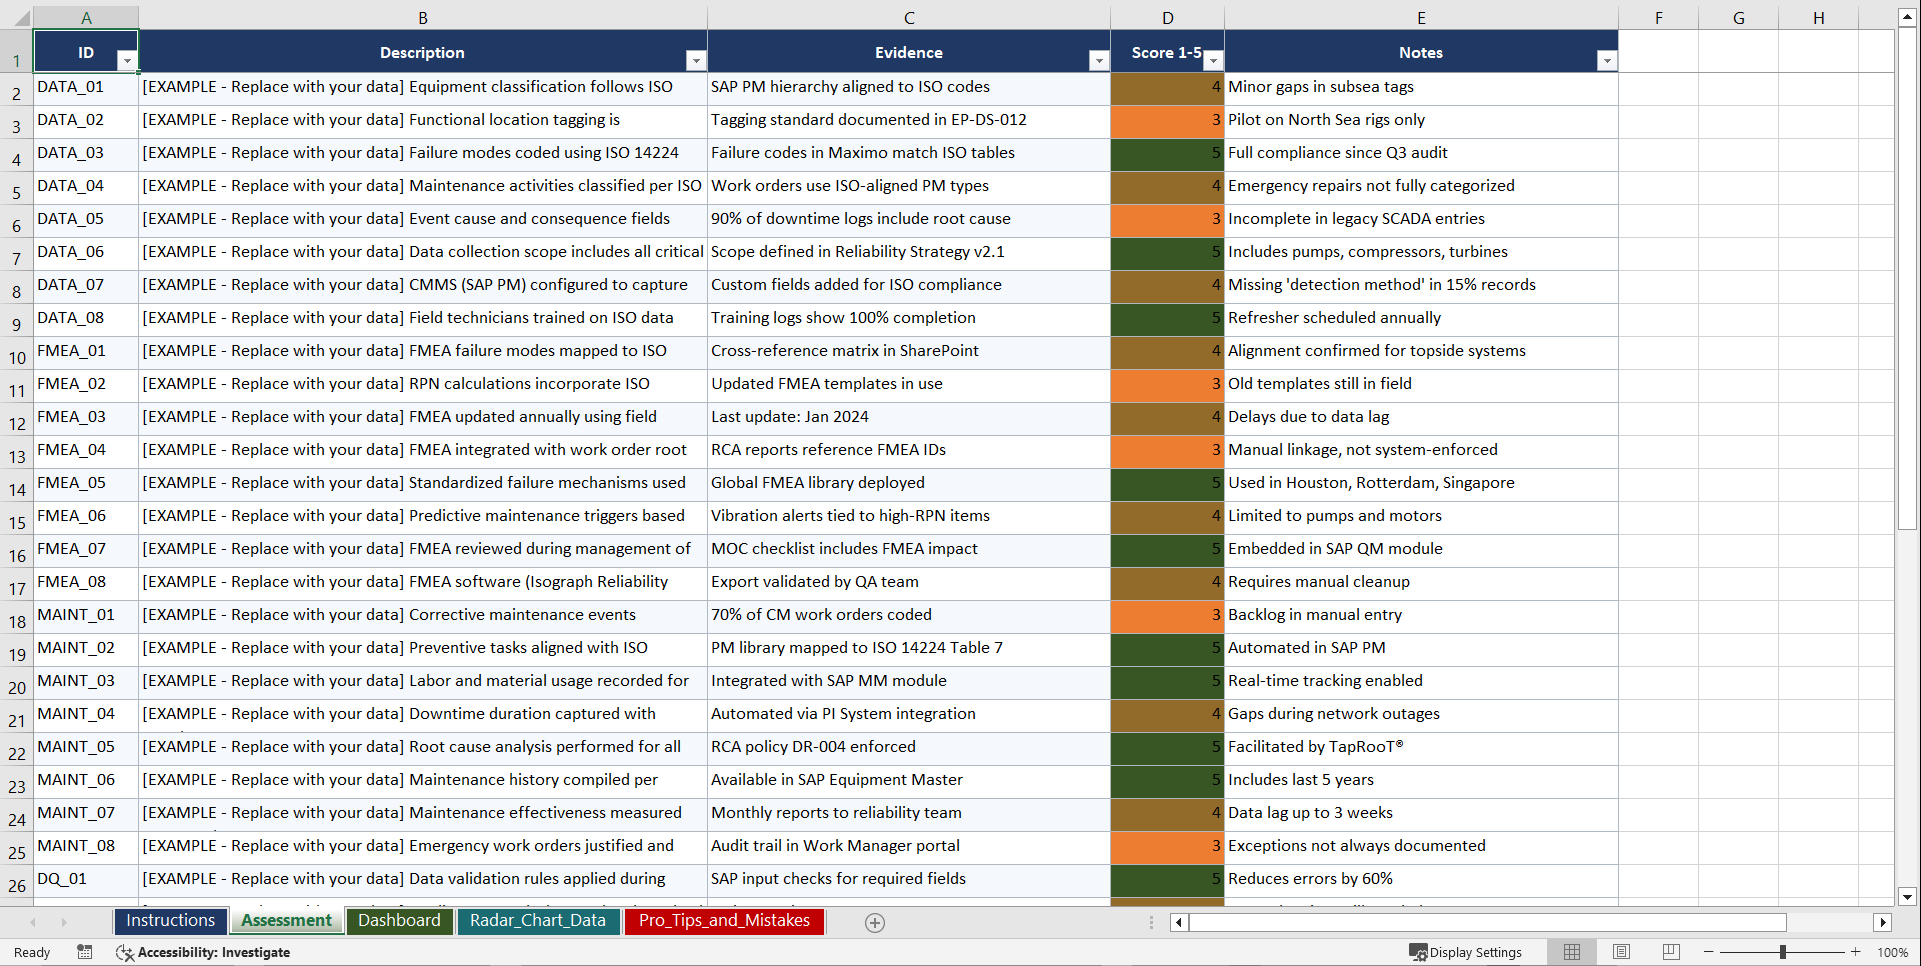This screenshot has height=966, width=1921.
Task: Open the filter dropdown on the Score 1-5 column
Action: tap(1213, 60)
